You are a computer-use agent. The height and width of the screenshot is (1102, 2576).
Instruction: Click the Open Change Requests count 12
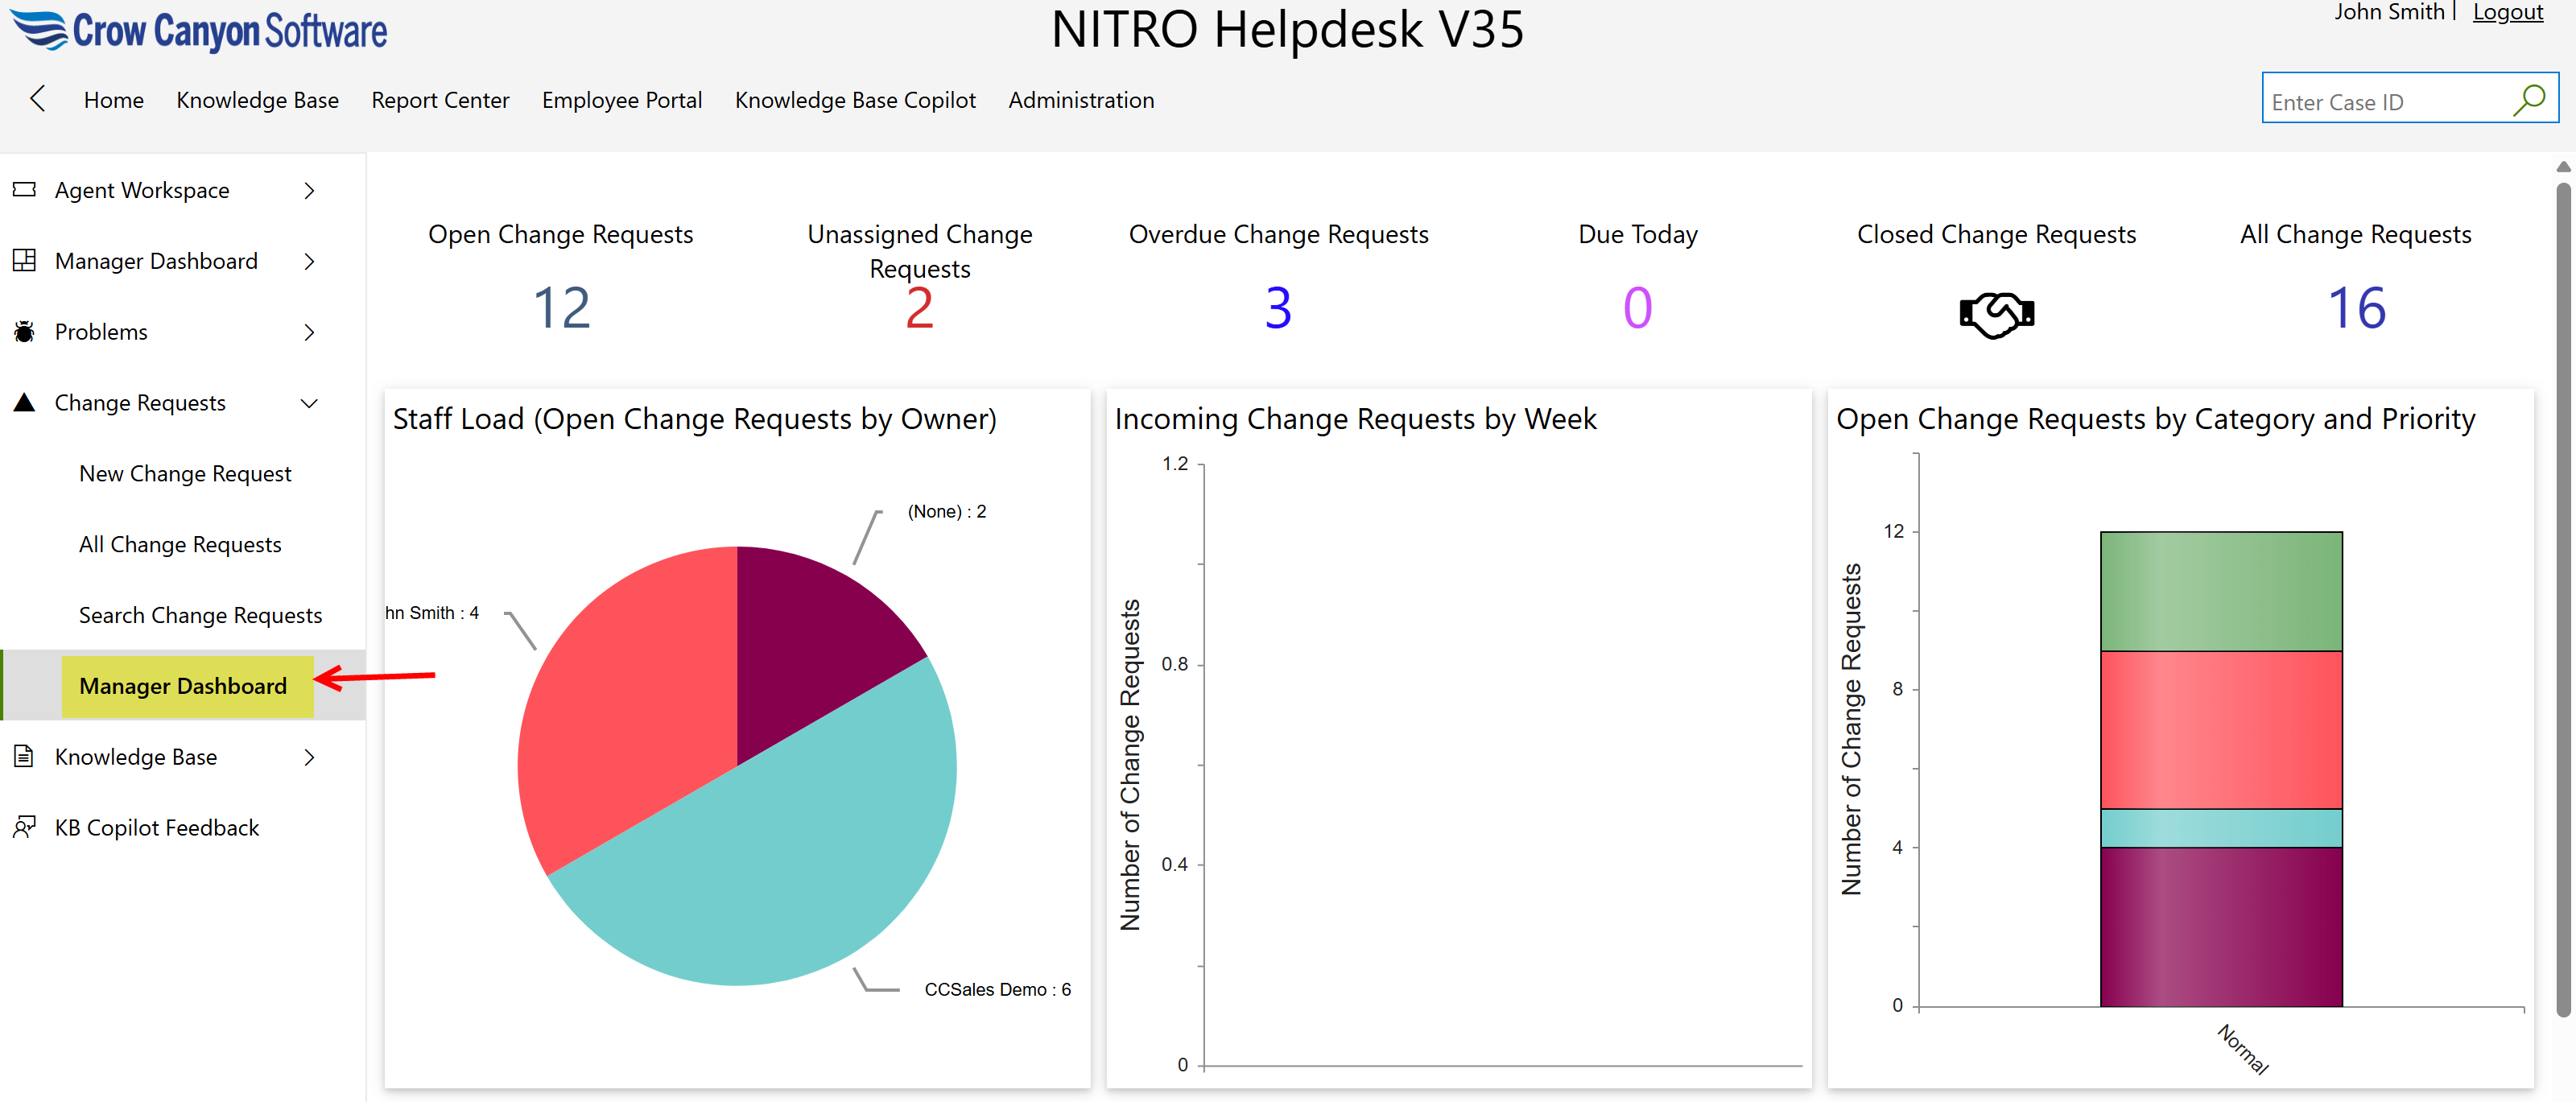[561, 308]
